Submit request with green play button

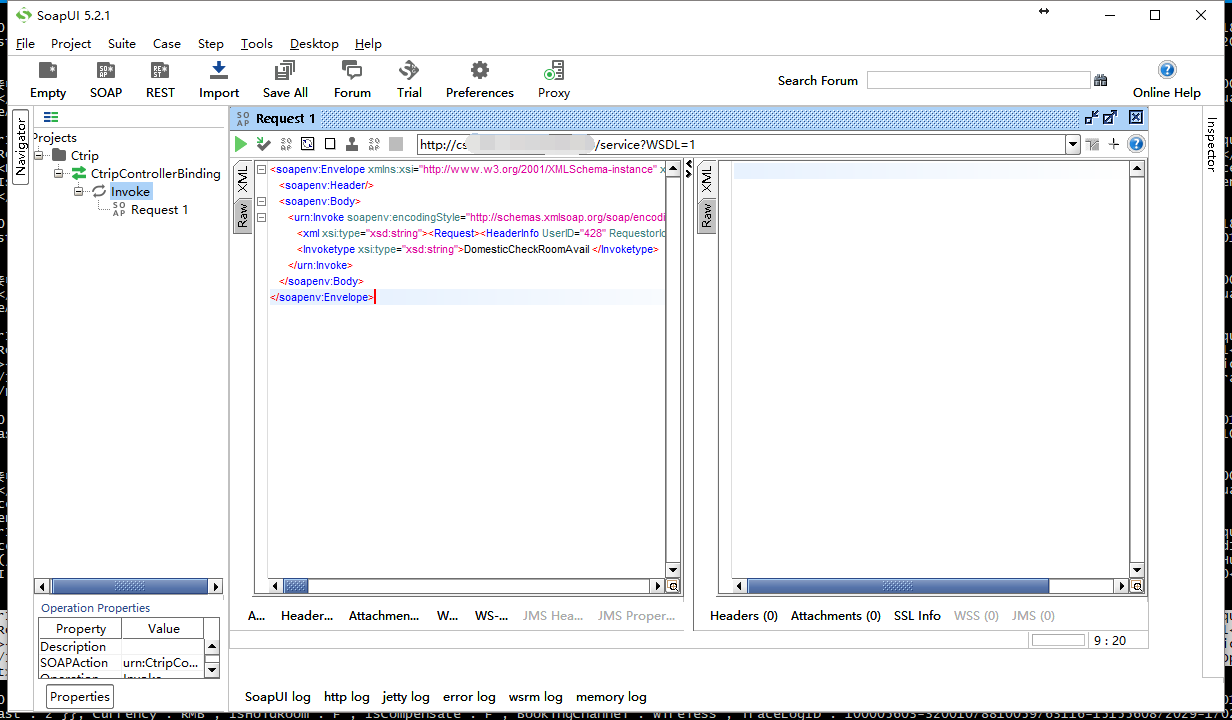point(241,144)
